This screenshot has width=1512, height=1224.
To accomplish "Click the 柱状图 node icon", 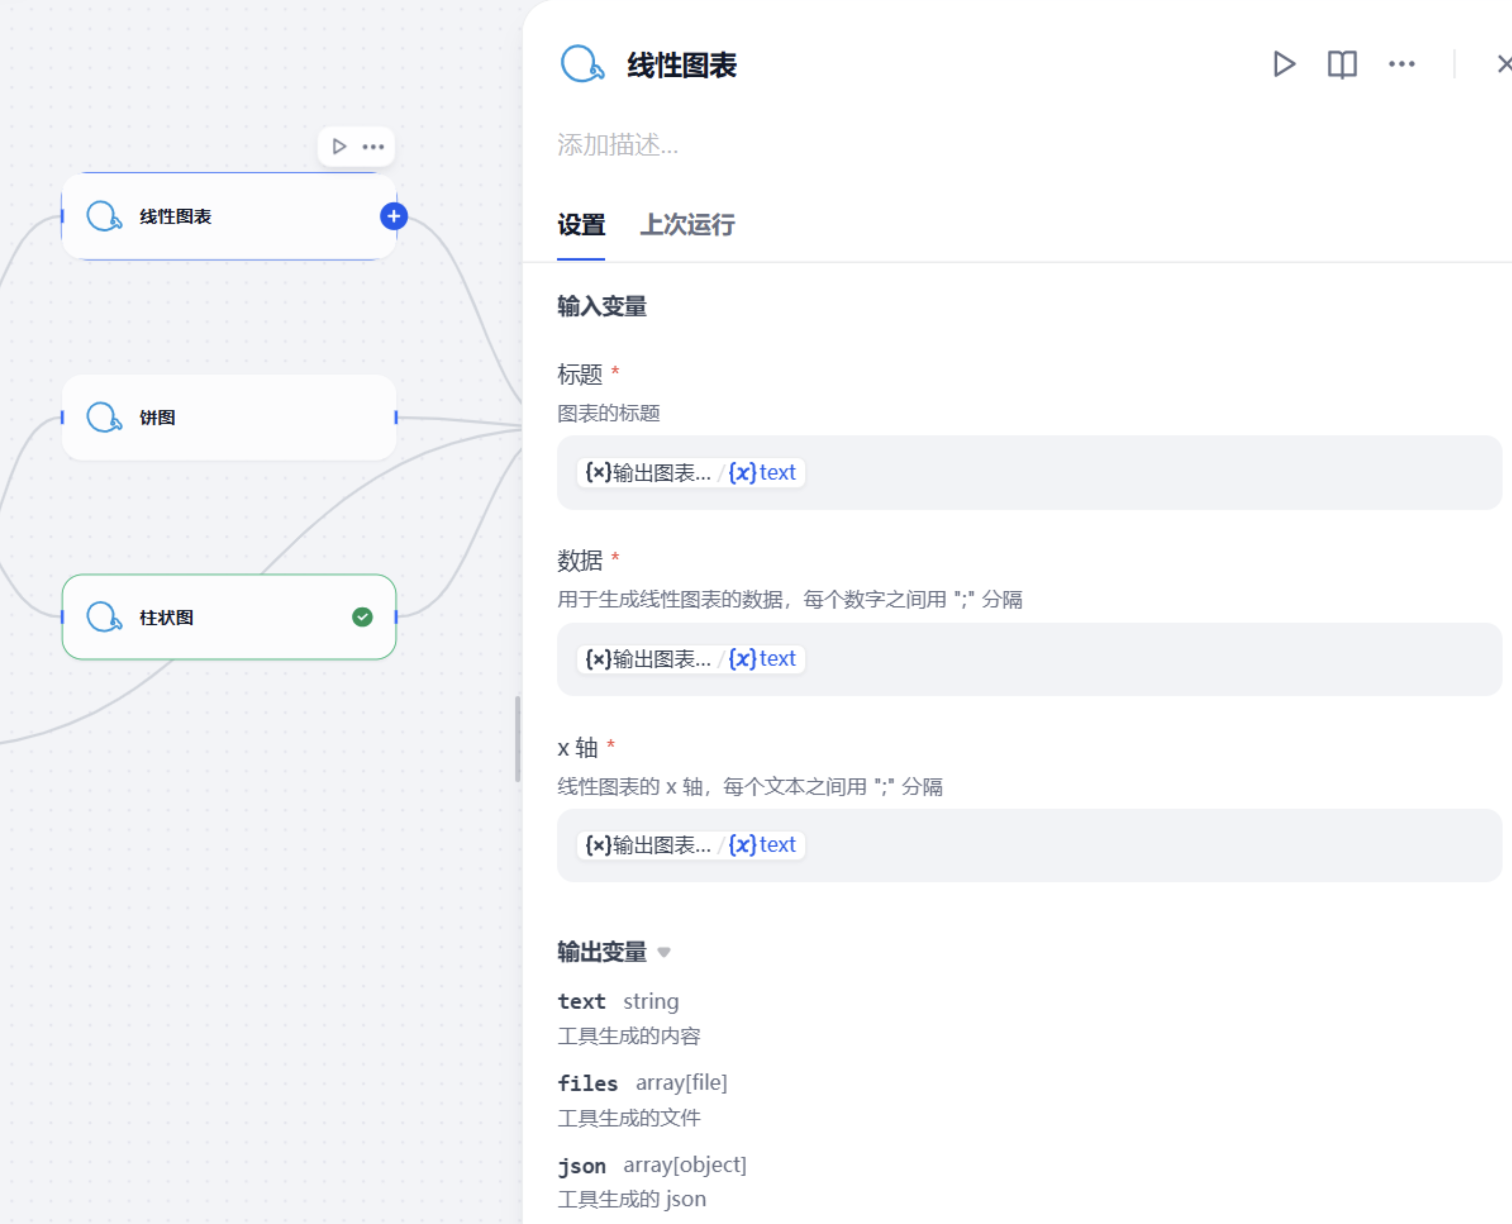I will click(104, 617).
